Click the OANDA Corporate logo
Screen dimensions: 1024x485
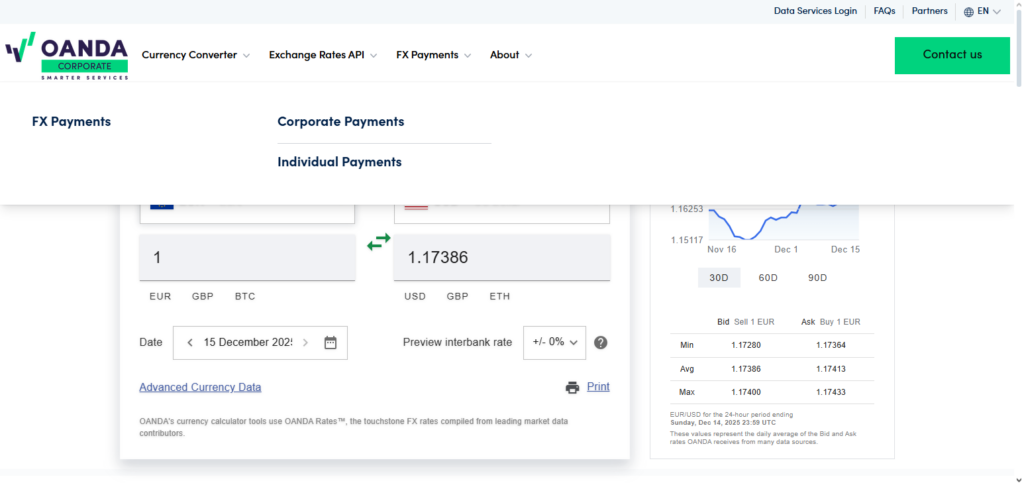(x=67, y=55)
